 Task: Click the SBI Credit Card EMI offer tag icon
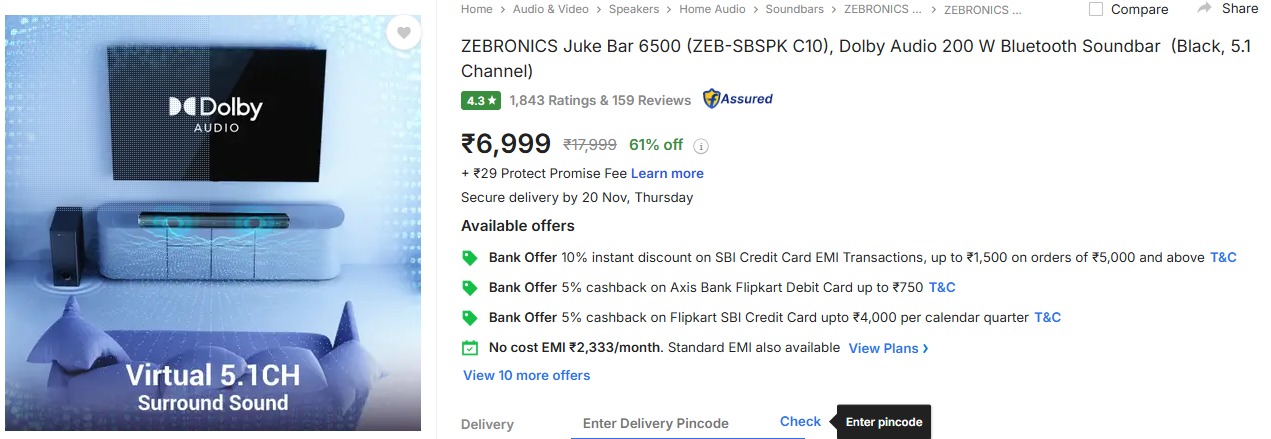tap(470, 258)
